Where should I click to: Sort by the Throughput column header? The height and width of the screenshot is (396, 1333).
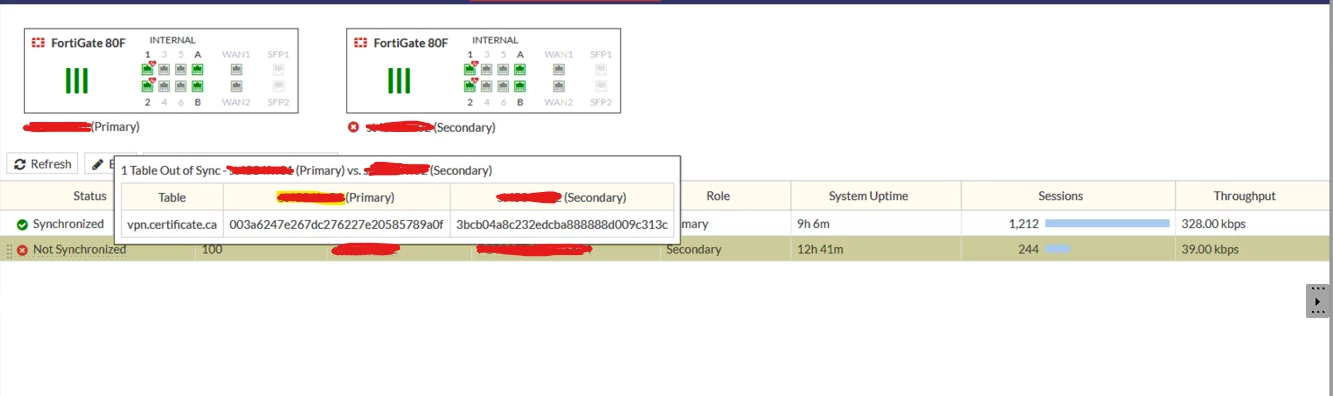(x=1244, y=196)
